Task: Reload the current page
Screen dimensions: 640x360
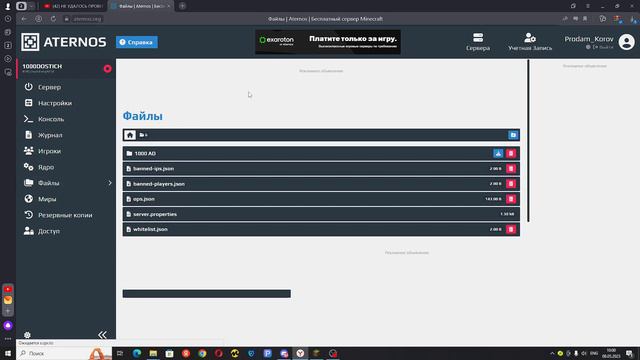Action: coord(53,19)
